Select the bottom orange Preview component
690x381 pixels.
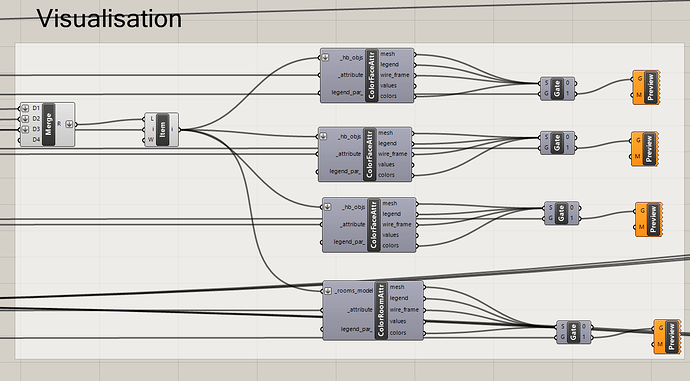tap(667, 337)
